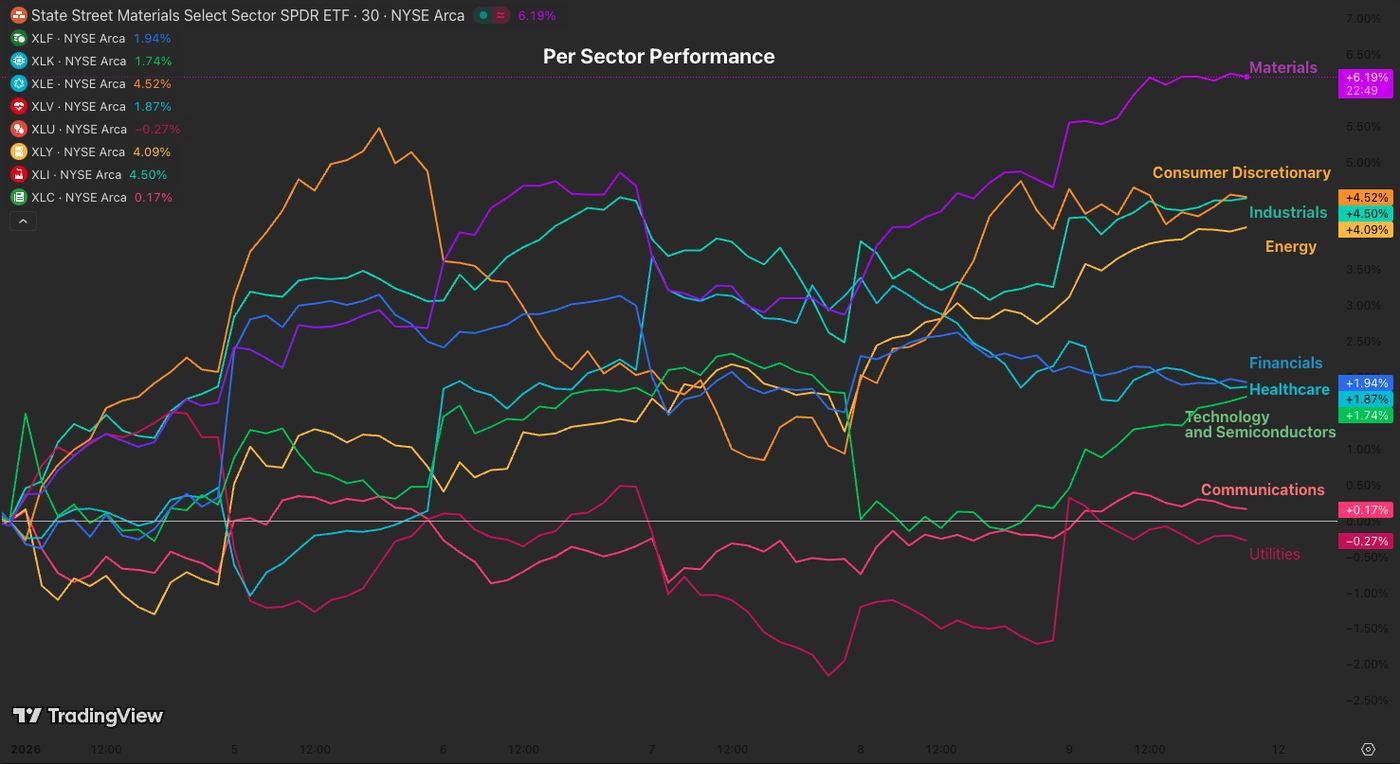Click the XLE energy symbol icon
Screen dimensions: 1400x764
(x=18, y=84)
